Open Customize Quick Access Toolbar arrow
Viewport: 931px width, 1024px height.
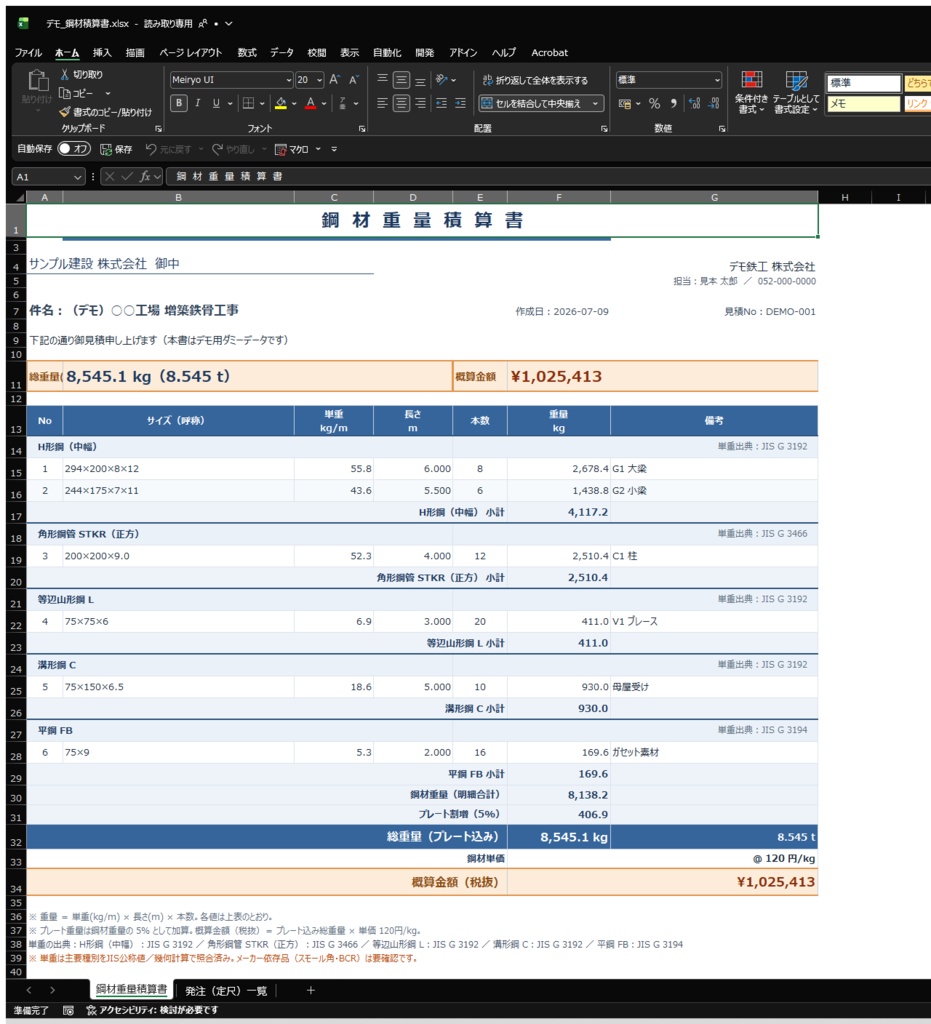(334, 150)
